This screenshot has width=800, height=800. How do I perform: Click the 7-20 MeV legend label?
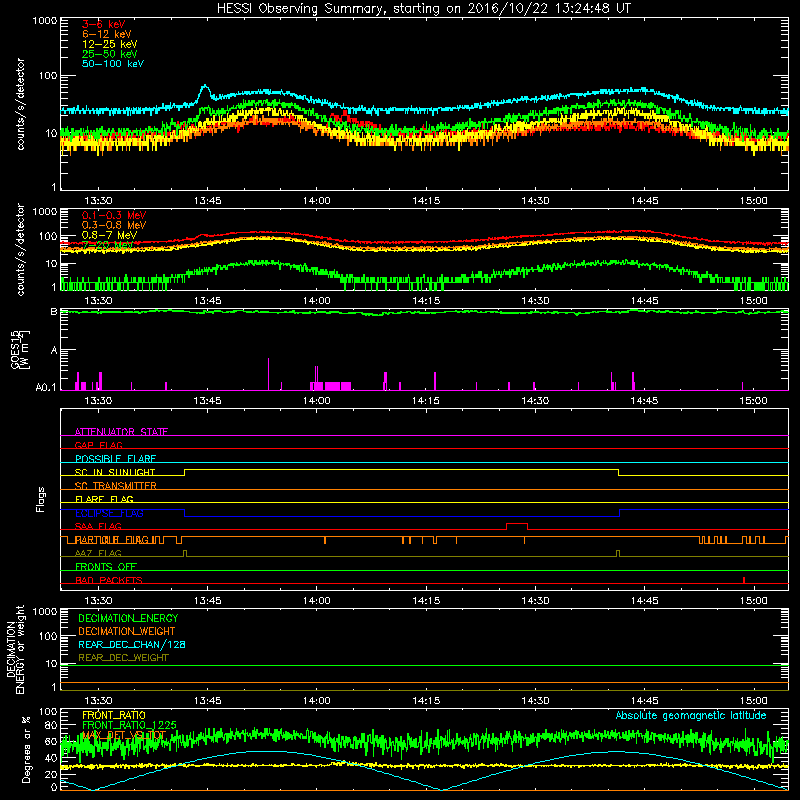click(107, 245)
